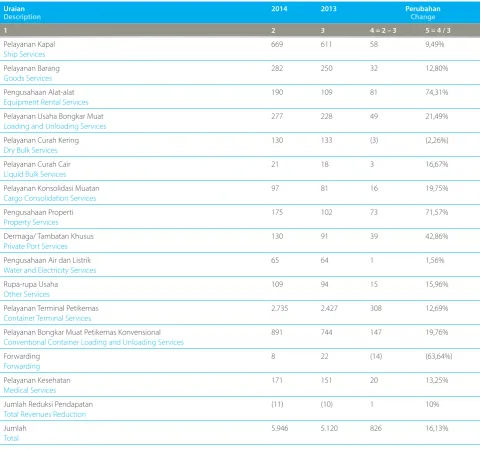Click value '2.735' for Terminal Petikemas
480x450 pixels.
[x=279, y=308]
